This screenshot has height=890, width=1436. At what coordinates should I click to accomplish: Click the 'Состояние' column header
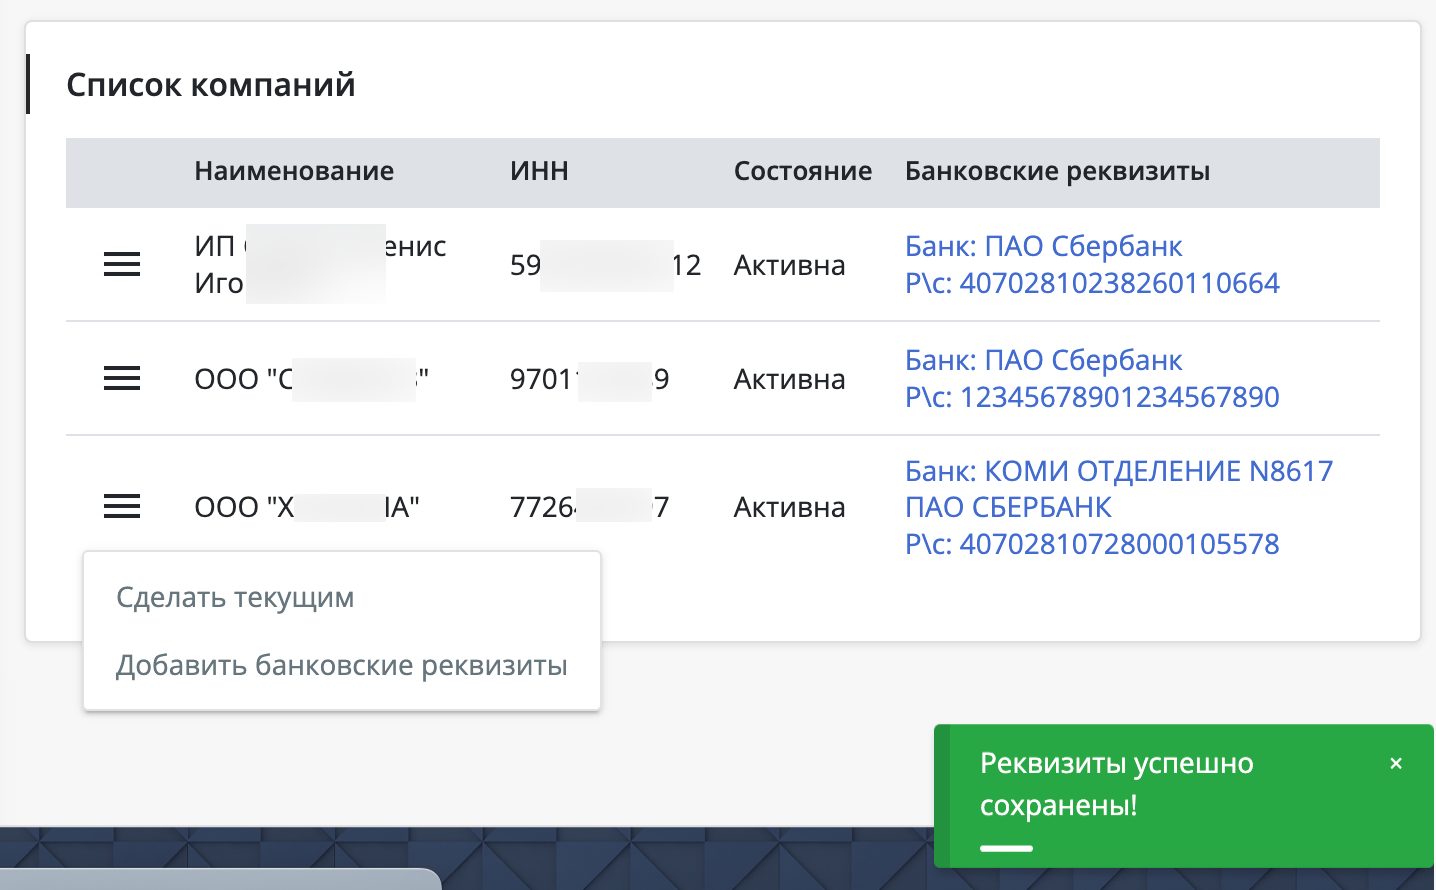point(802,172)
